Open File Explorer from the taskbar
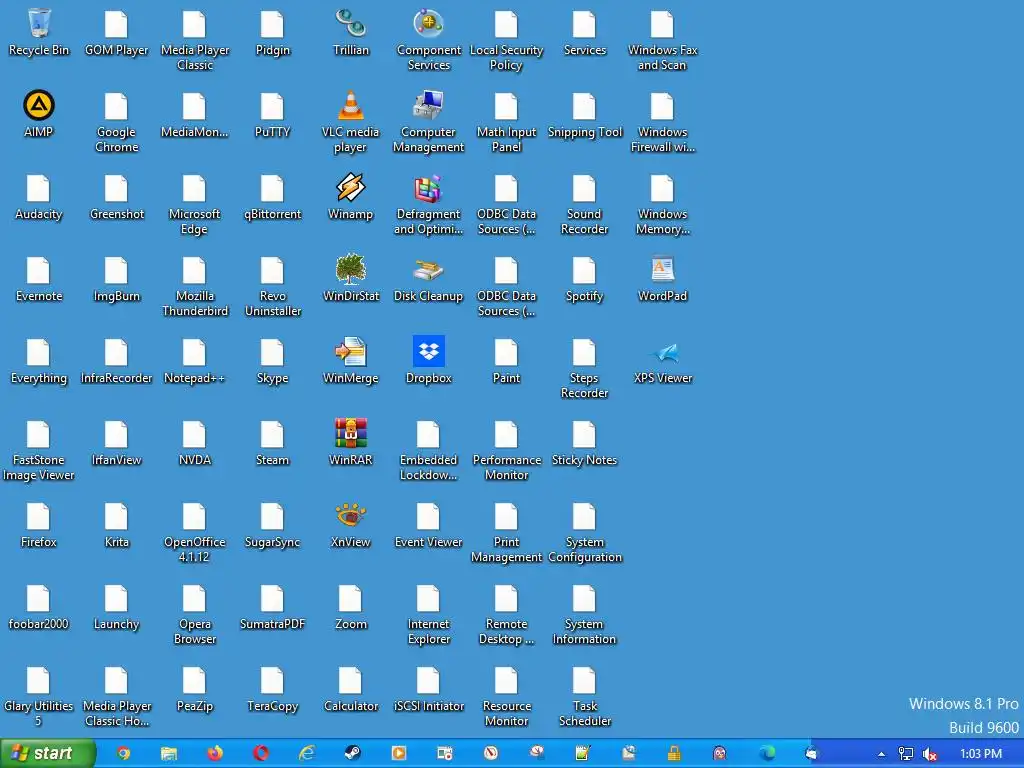Image resolution: width=1024 pixels, height=768 pixels. (168, 754)
